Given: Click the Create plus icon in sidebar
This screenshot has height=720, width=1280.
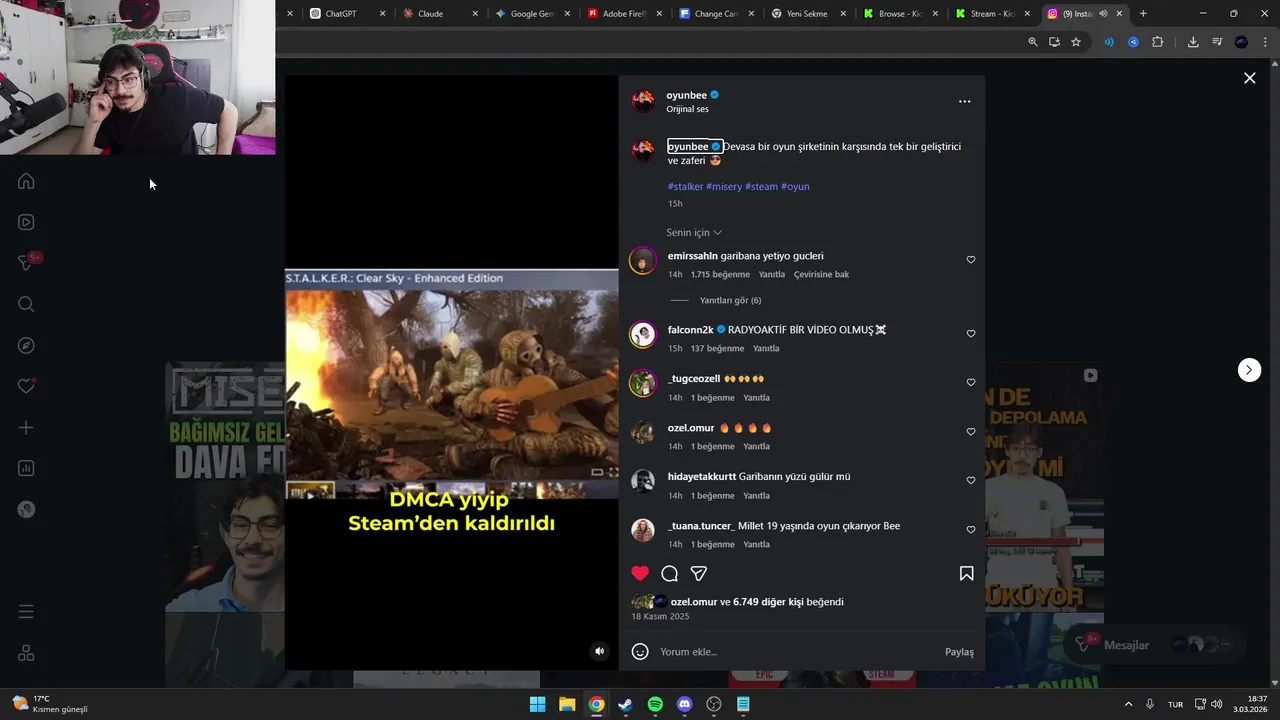Looking at the screenshot, I should 26,427.
